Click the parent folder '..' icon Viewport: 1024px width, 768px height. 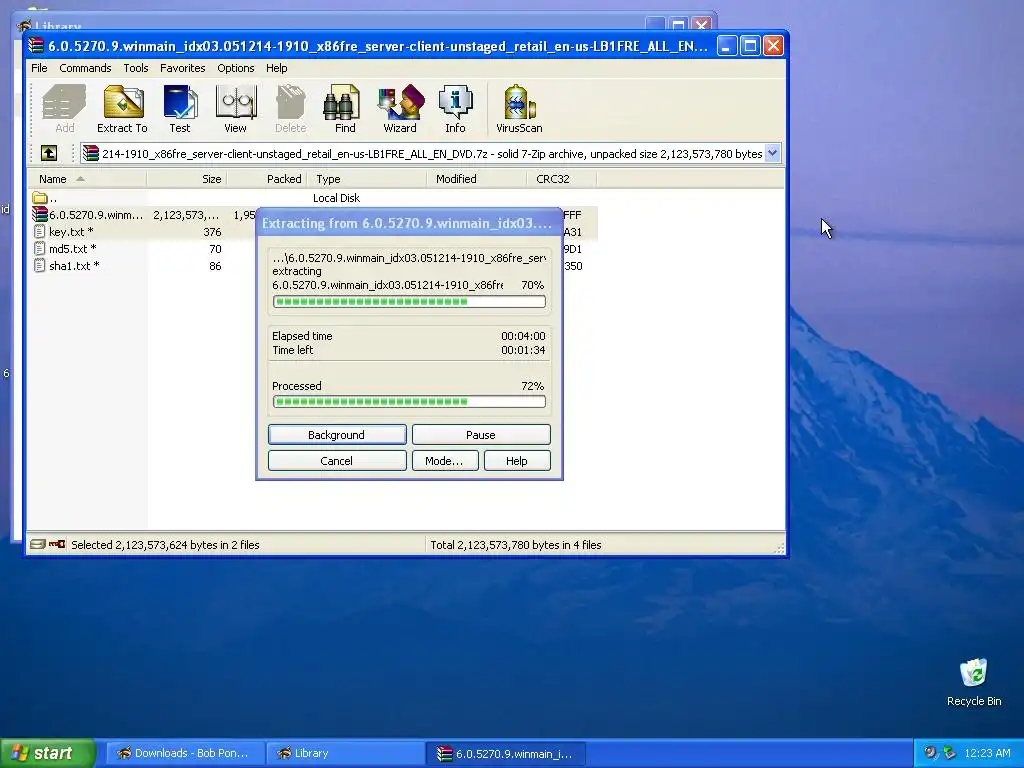pos(40,197)
